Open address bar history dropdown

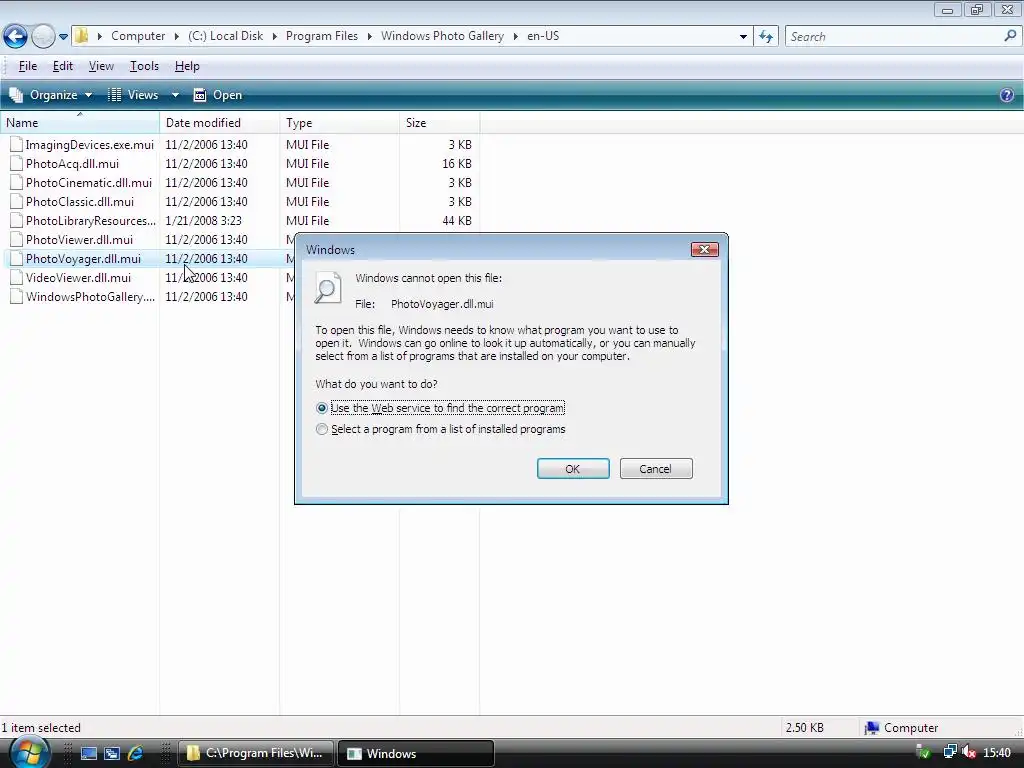pos(743,37)
